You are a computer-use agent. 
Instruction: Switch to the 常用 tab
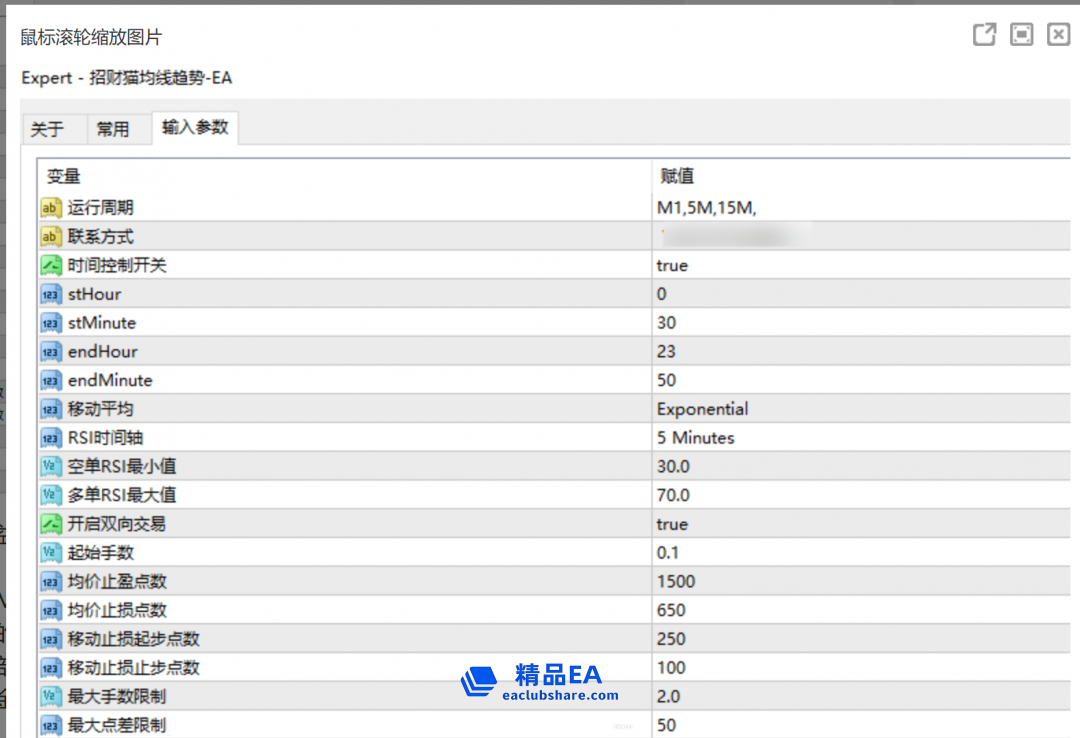click(x=113, y=129)
